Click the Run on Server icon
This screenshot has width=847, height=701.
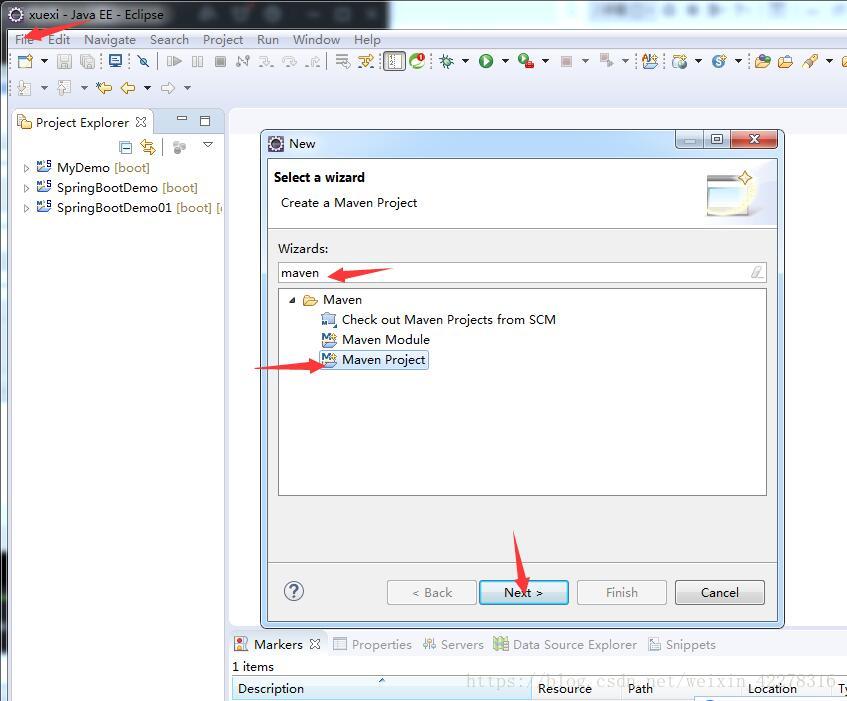526,61
